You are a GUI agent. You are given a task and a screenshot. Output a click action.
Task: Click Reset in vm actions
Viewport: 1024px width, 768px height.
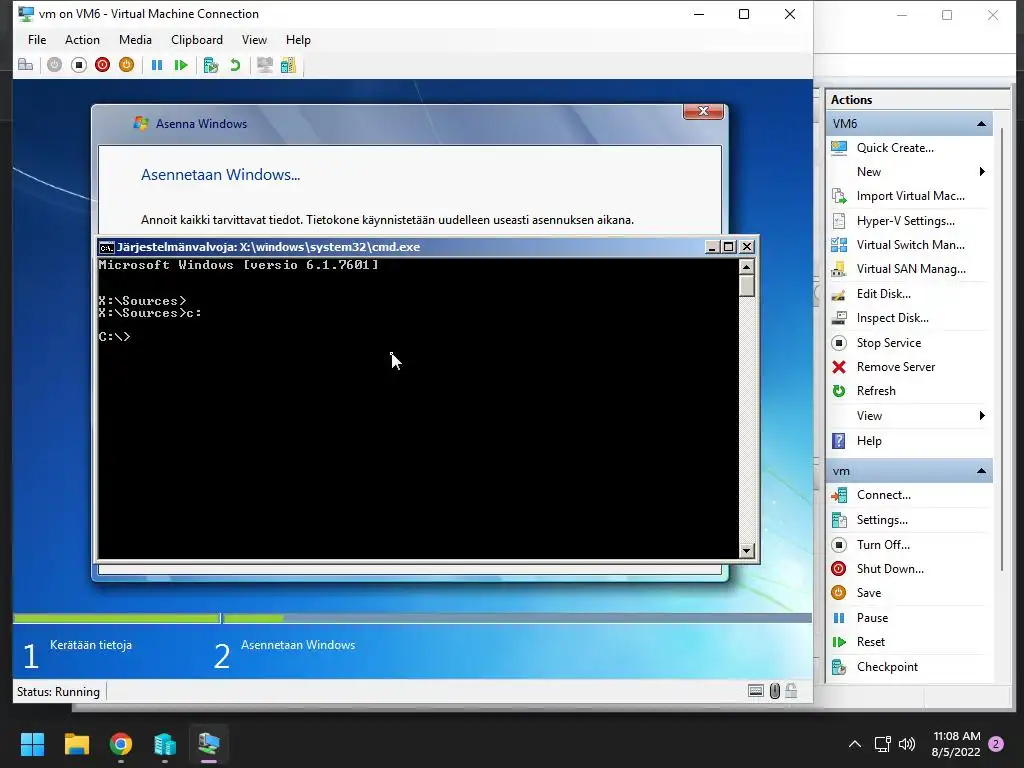click(871, 642)
